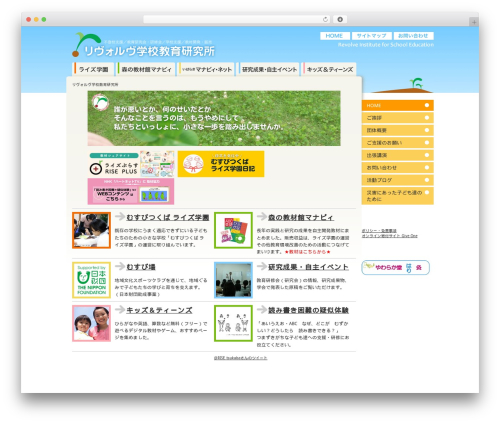Click the リヴォルヴ学校教育研究所 breadcrumb text
The width and height of the screenshot is (500, 423).
tap(95, 84)
